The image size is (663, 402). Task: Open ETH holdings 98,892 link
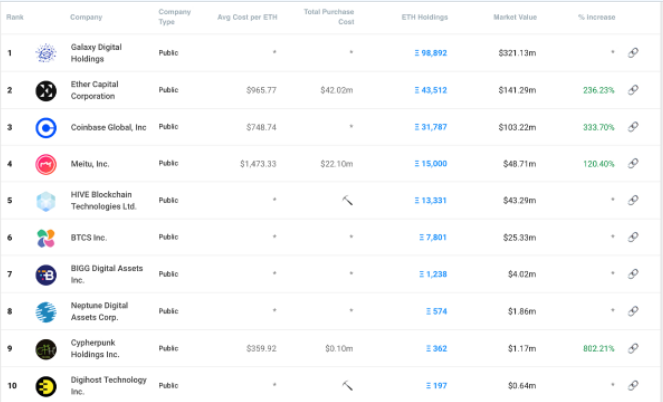point(430,53)
